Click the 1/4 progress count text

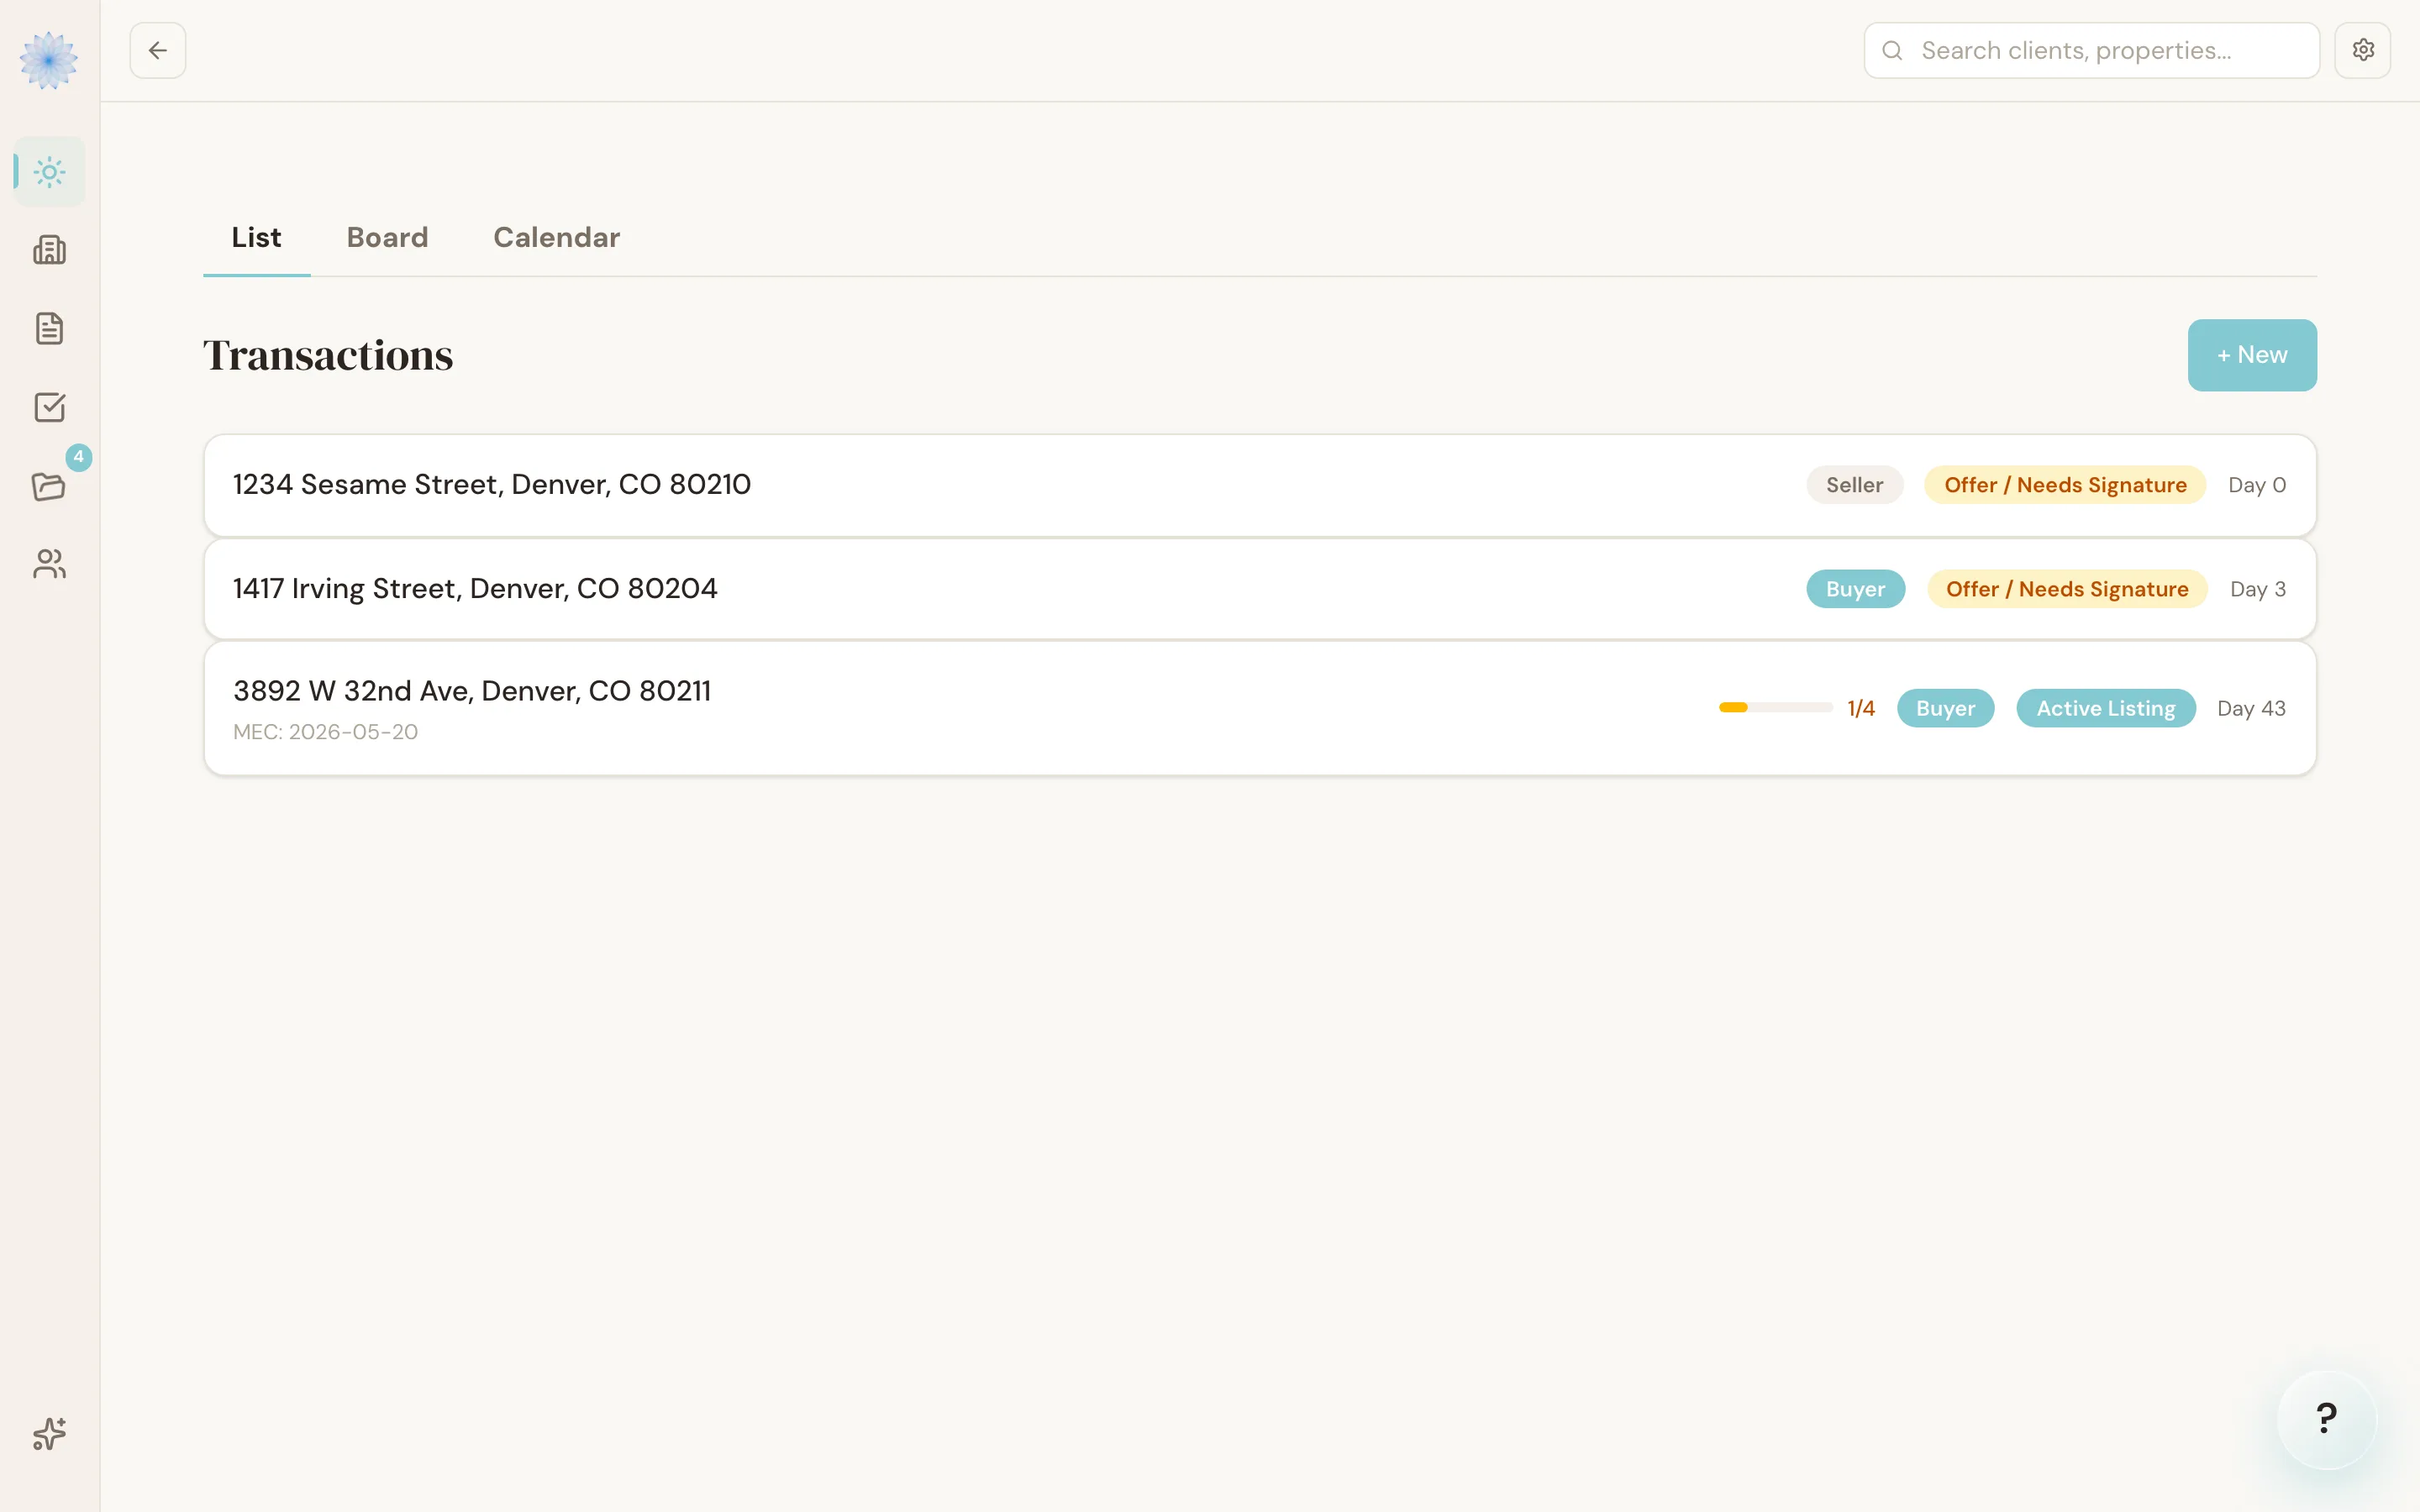click(1860, 708)
